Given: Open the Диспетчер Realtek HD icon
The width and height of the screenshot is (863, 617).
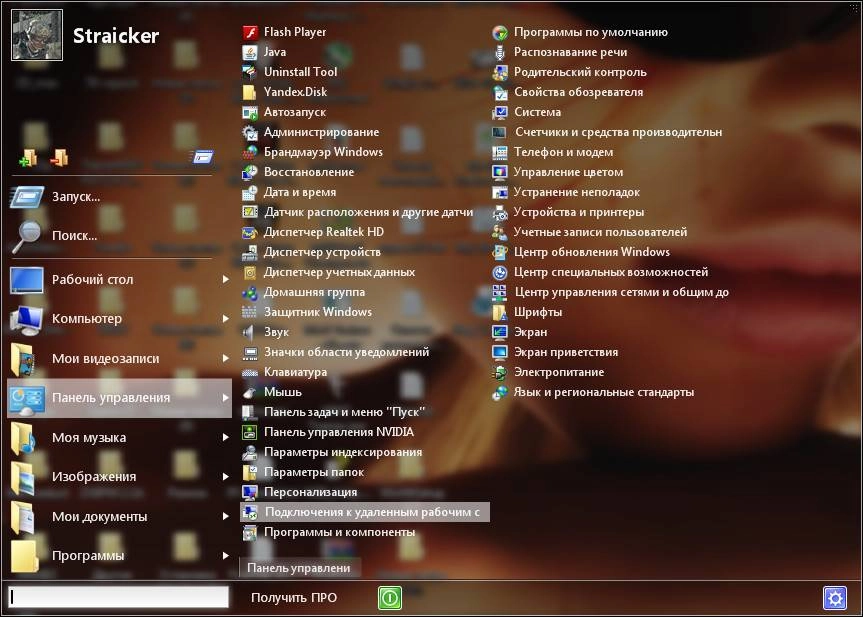Looking at the screenshot, I should click(x=250, y=232).
